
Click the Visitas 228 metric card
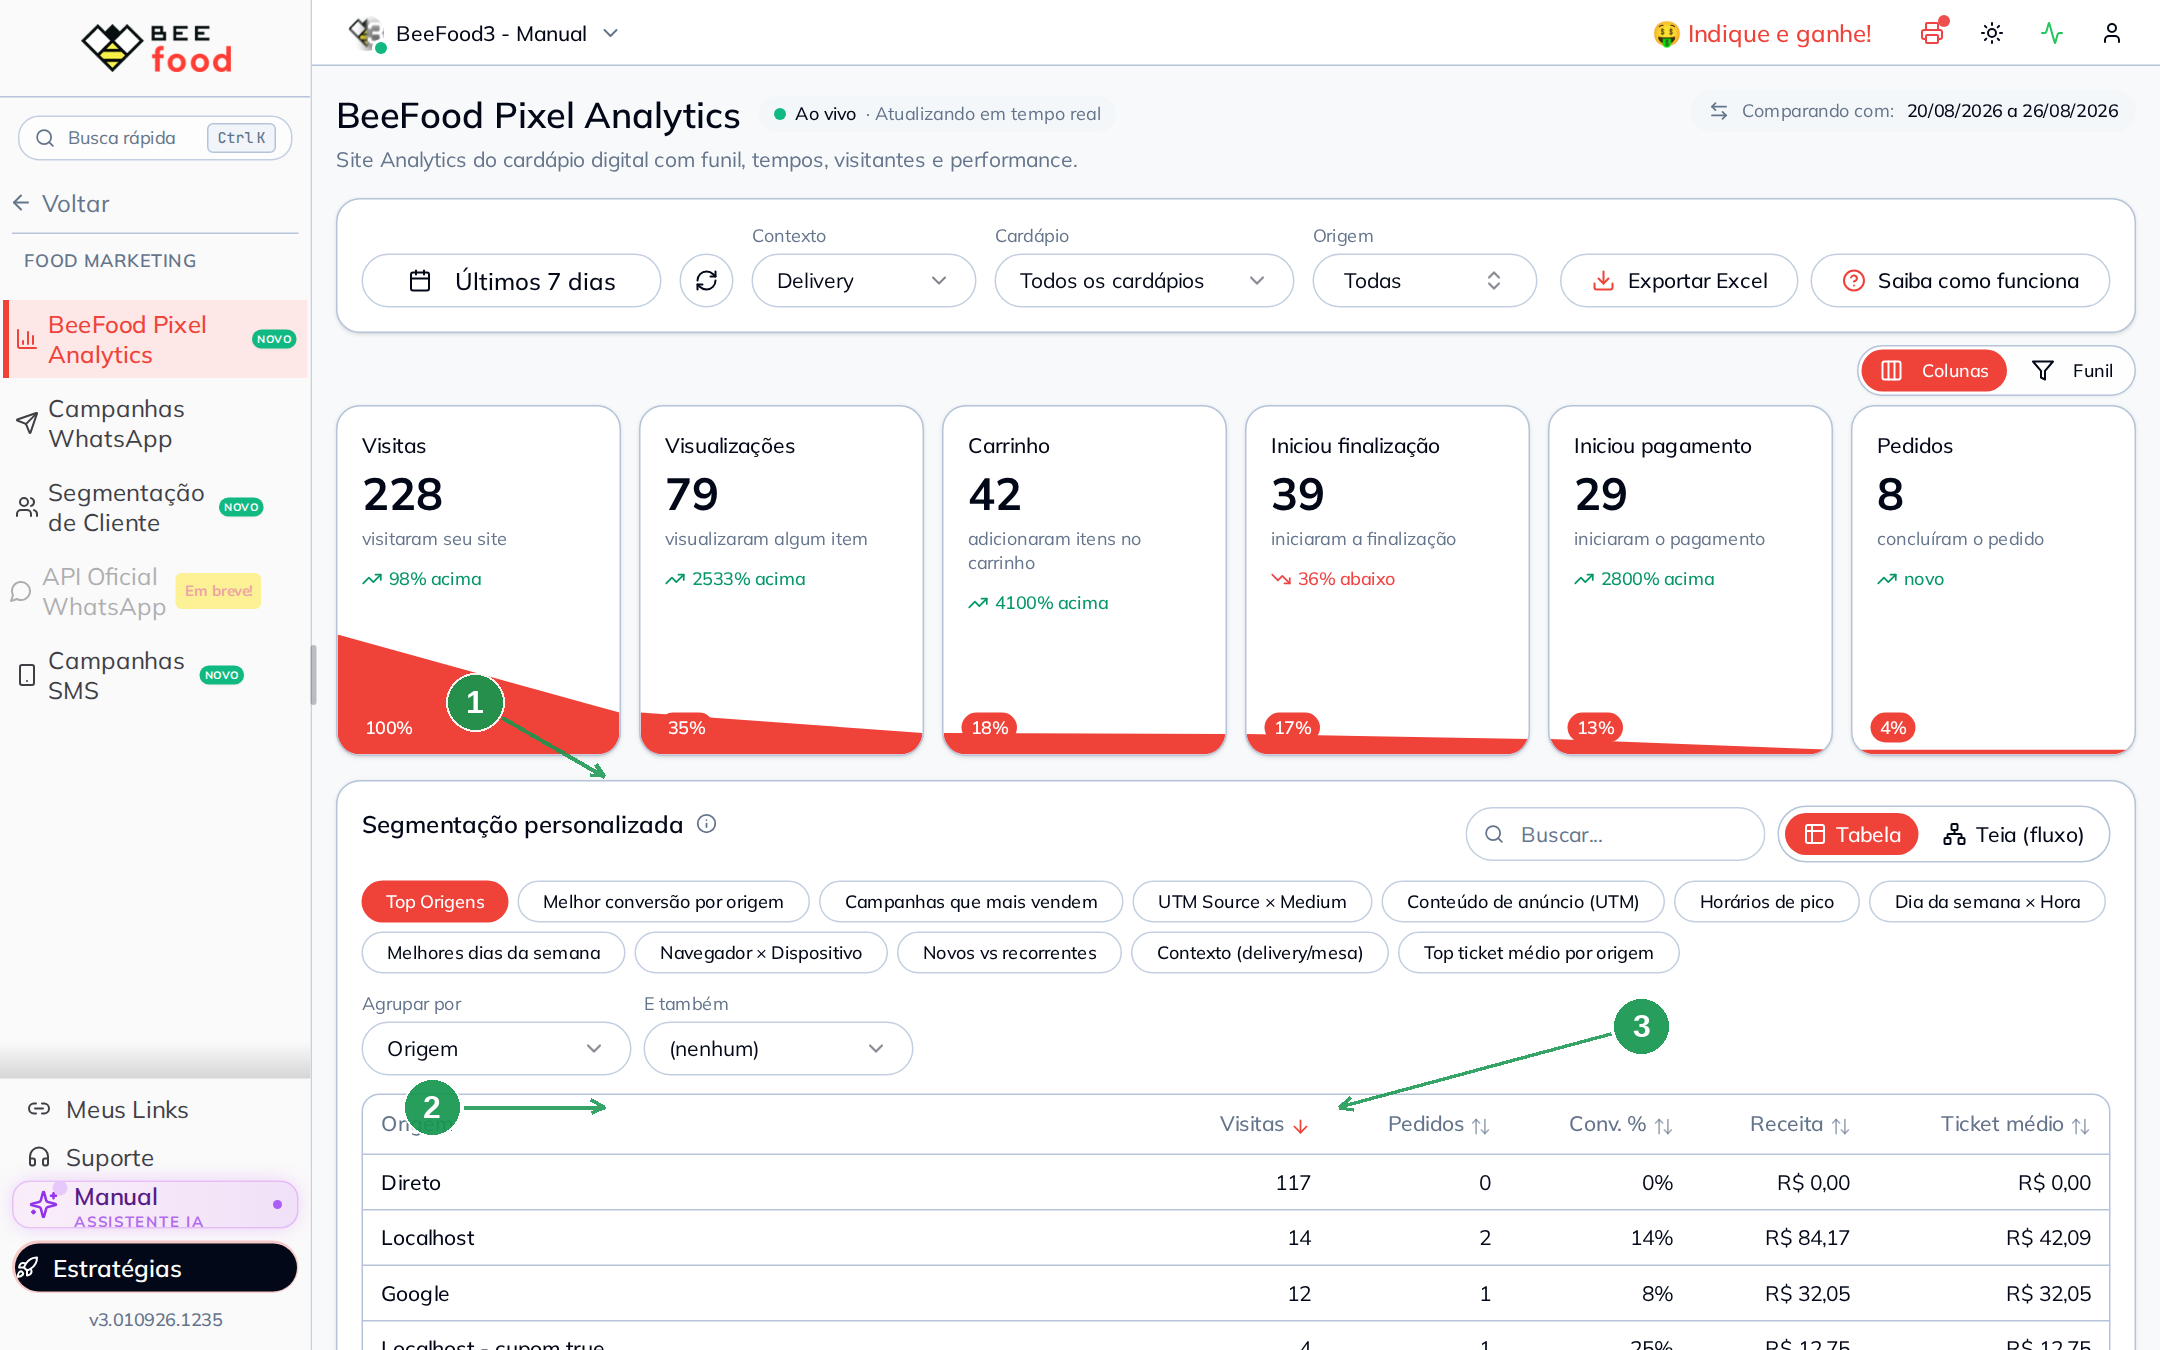[x=479, y=580]
